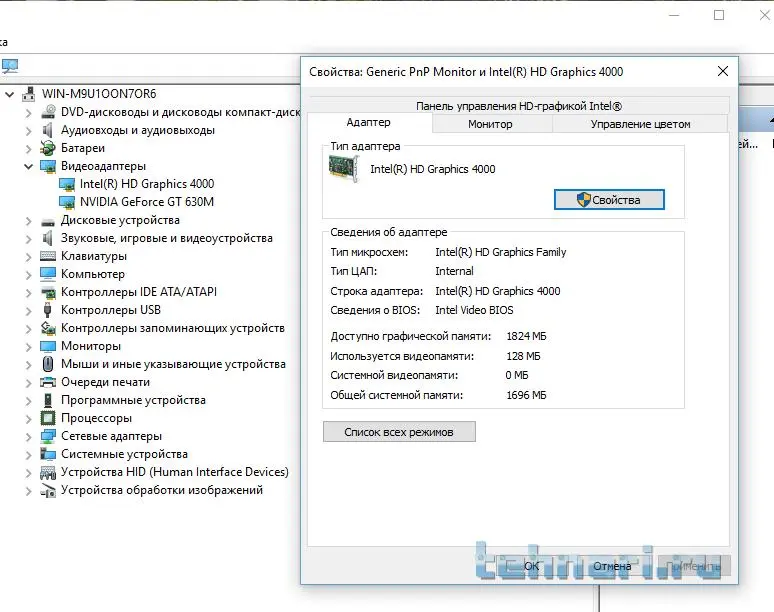Click the 1696 МБ shared memory value
Image resolution: width=774 pixels, height=612 pixels.
pos(526,395)
